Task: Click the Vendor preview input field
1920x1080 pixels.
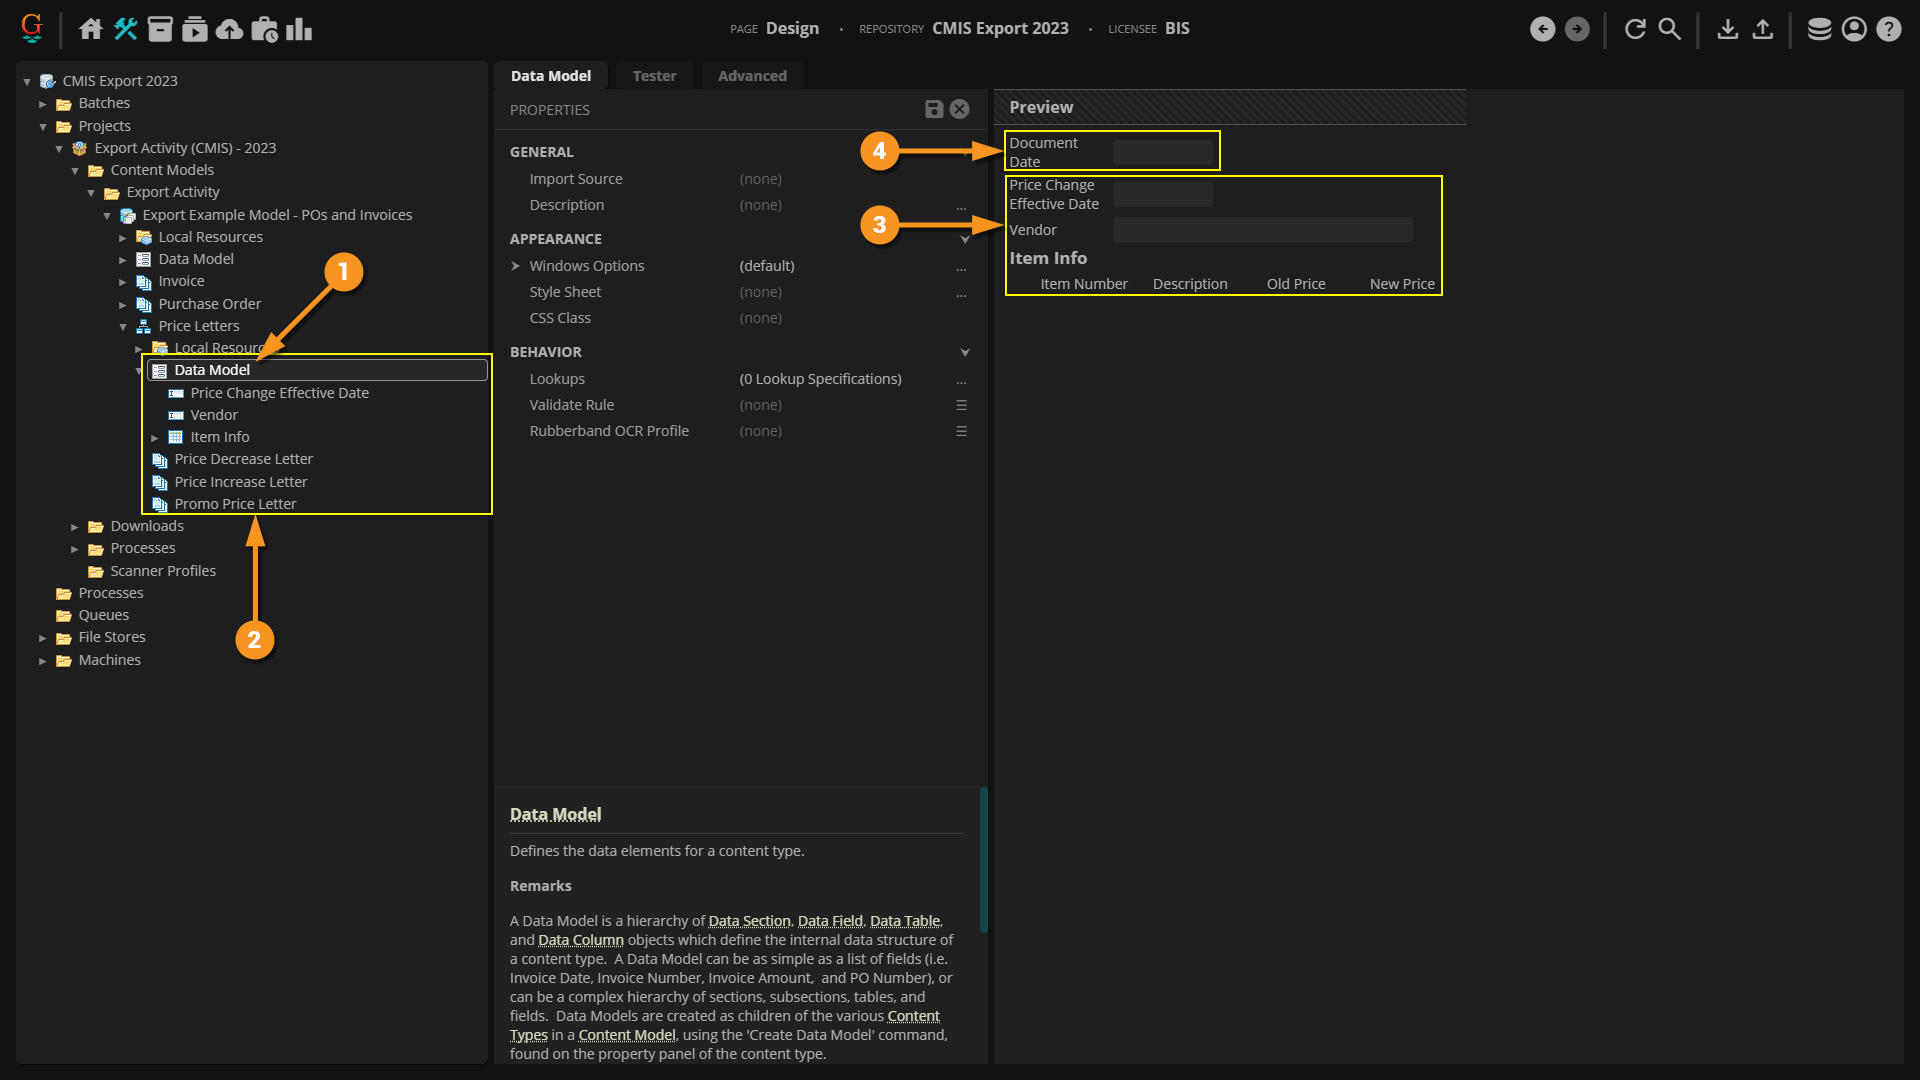Action: 1262,230
